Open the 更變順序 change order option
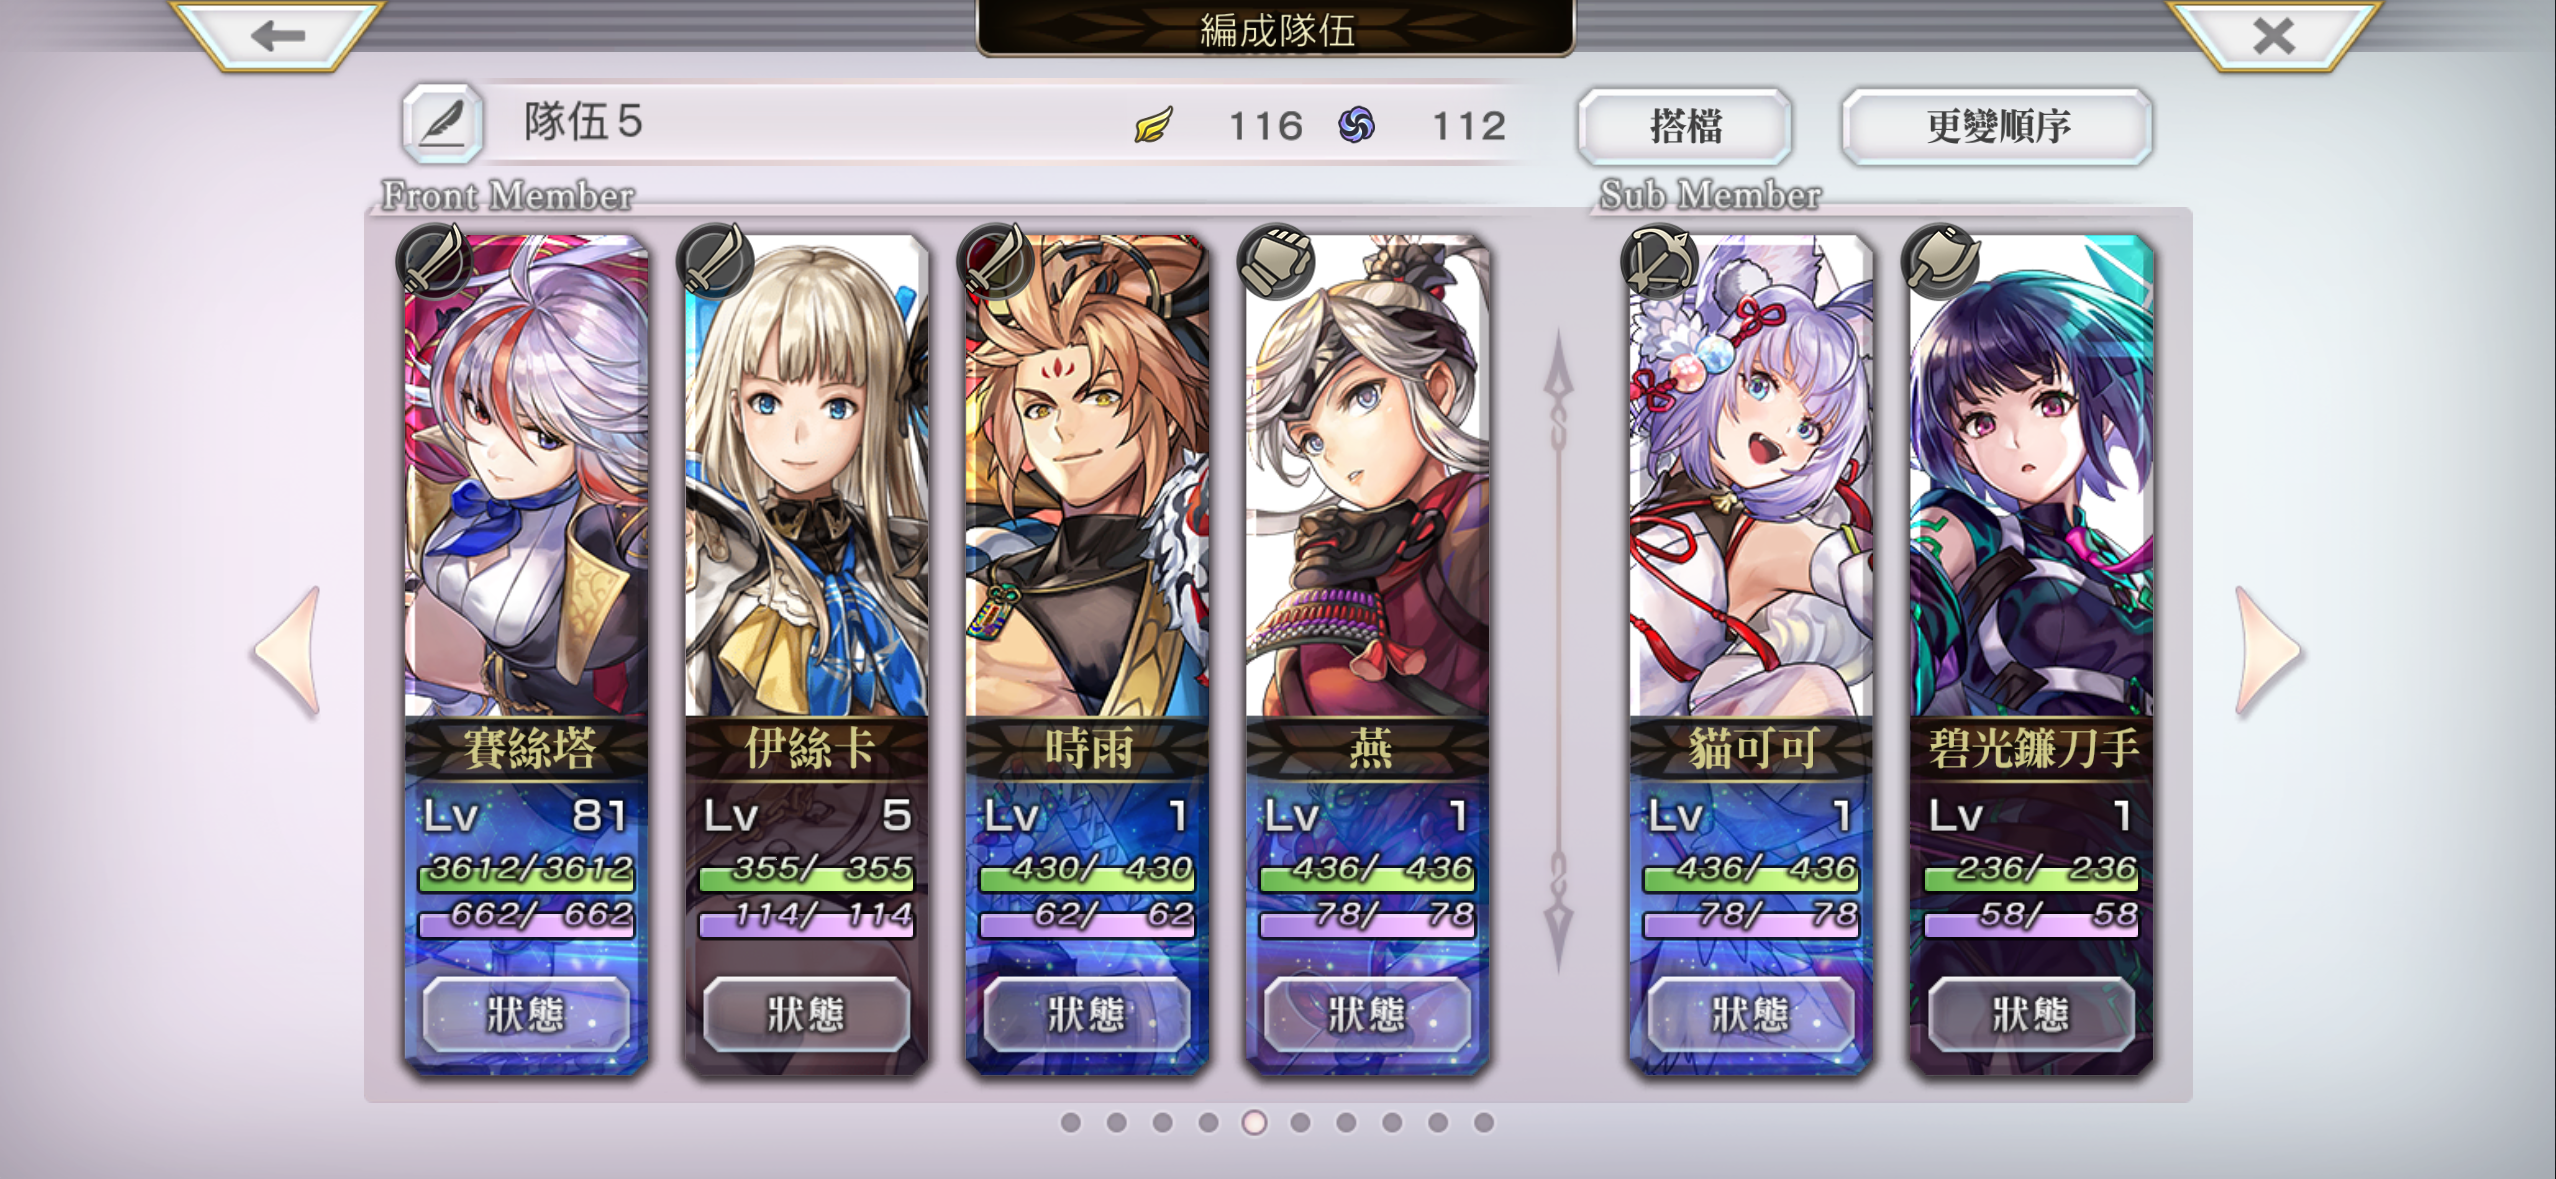The height and width of the screenshot is (1179, 2556). [1997, 126]
